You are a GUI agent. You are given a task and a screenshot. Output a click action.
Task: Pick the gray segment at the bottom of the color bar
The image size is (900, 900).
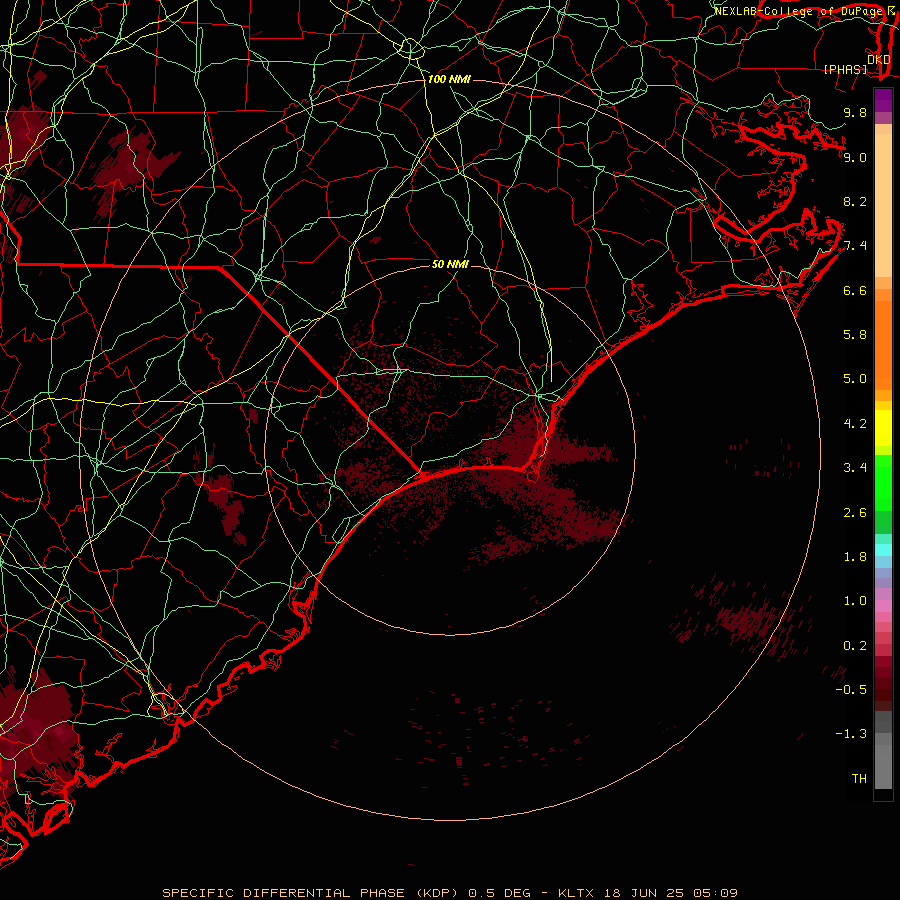point(883,766)
